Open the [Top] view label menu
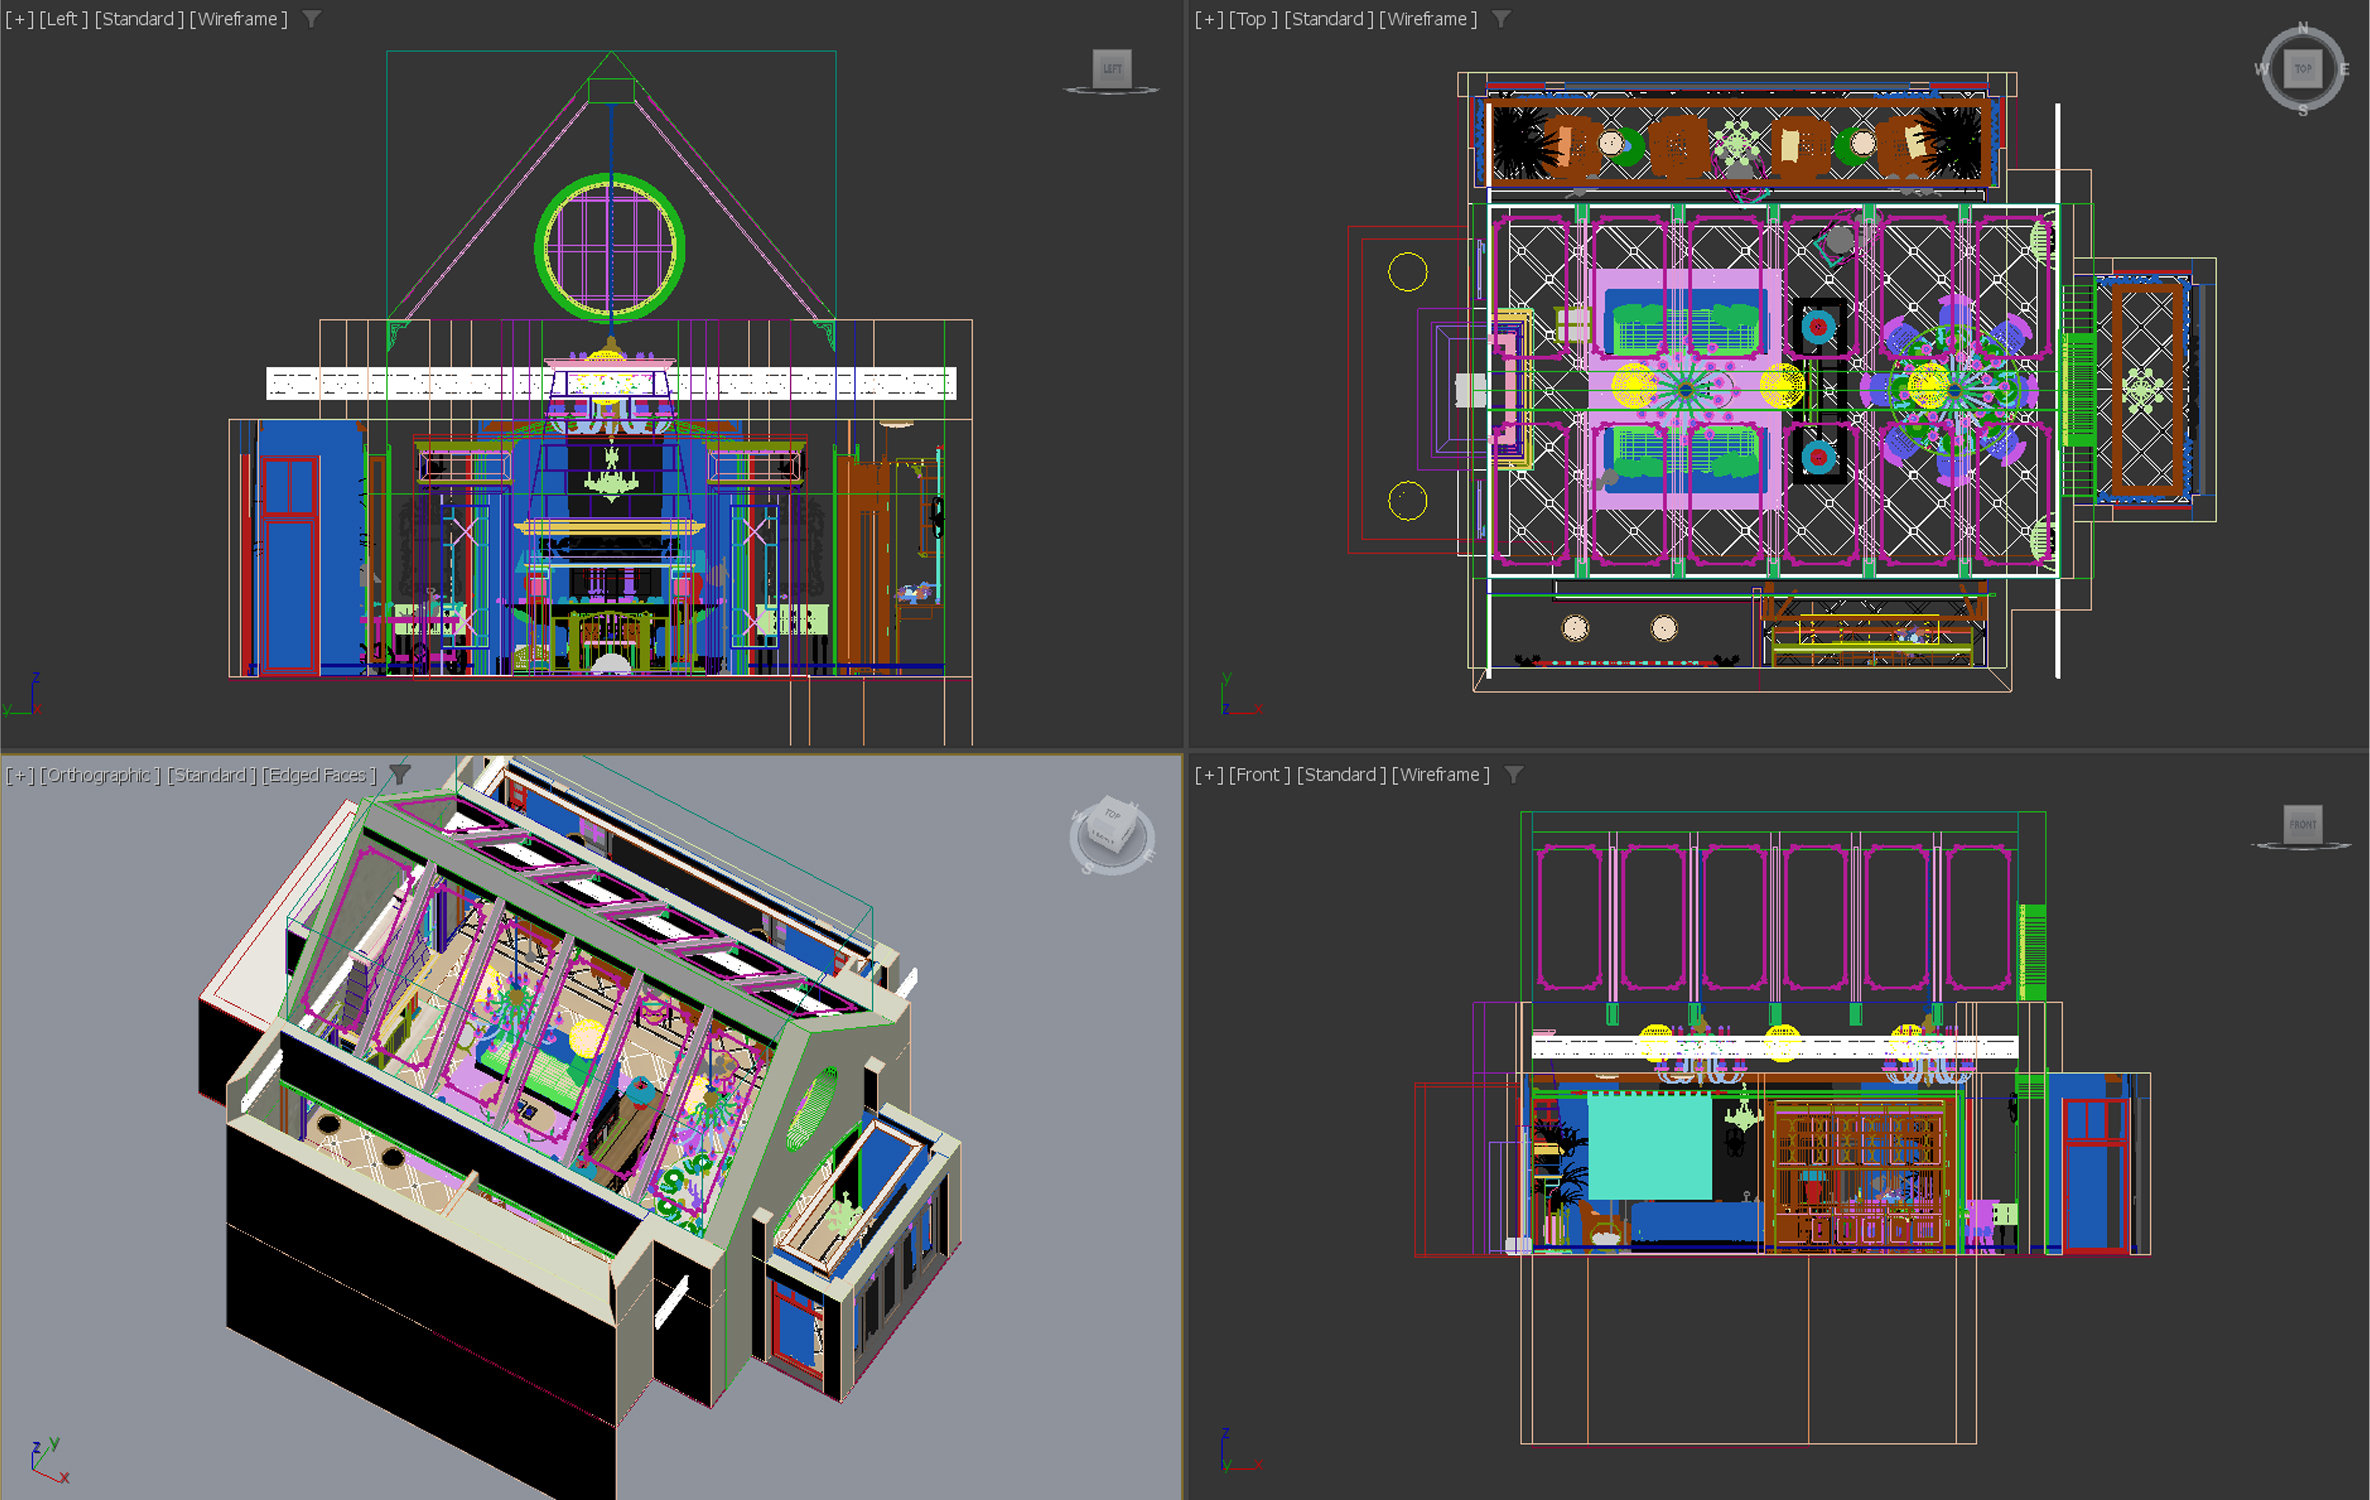The width and height of the screenshot is (2370, 1500). (x=1254, y=19)
